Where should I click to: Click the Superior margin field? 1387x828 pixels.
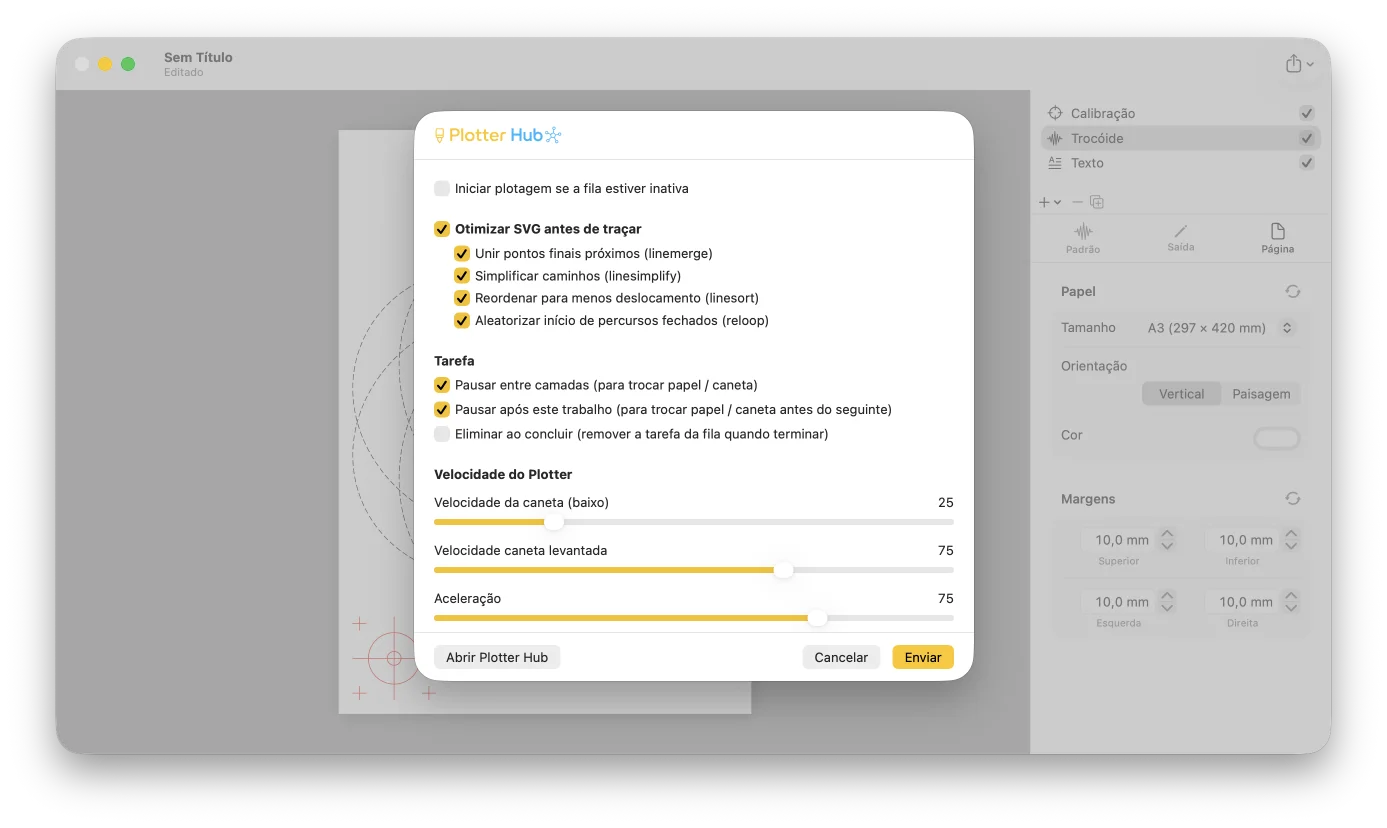pyautogui.click(x=1118, y=540)
